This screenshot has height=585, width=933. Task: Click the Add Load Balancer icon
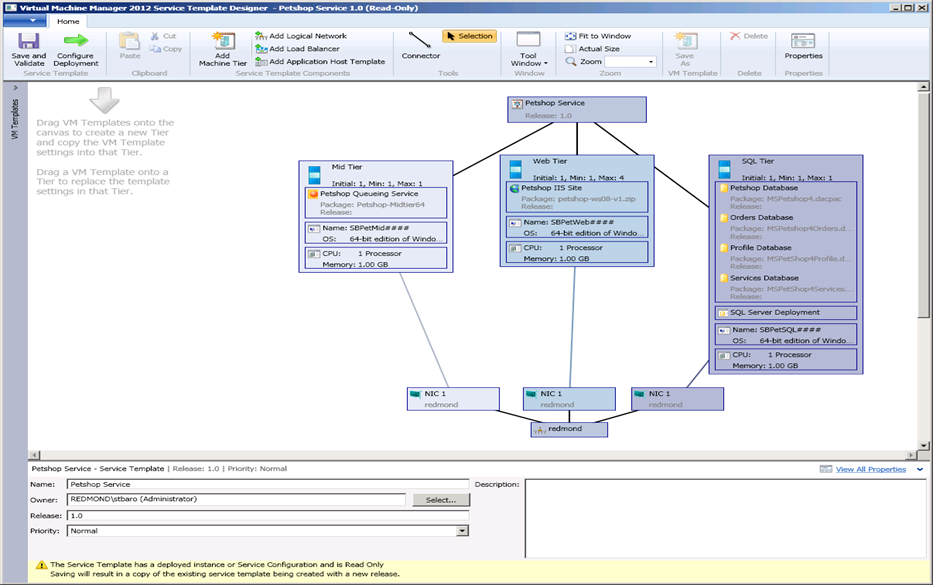click(261, 49)
